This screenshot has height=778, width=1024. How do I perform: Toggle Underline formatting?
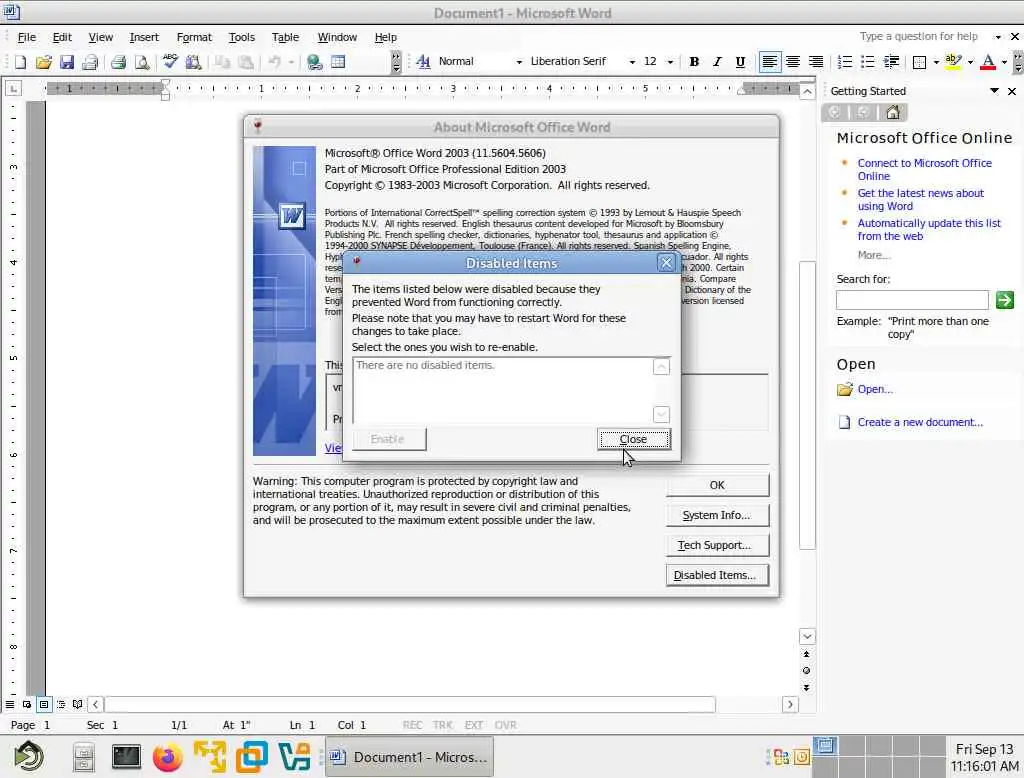pyautogui.click(x=740, y=61)
